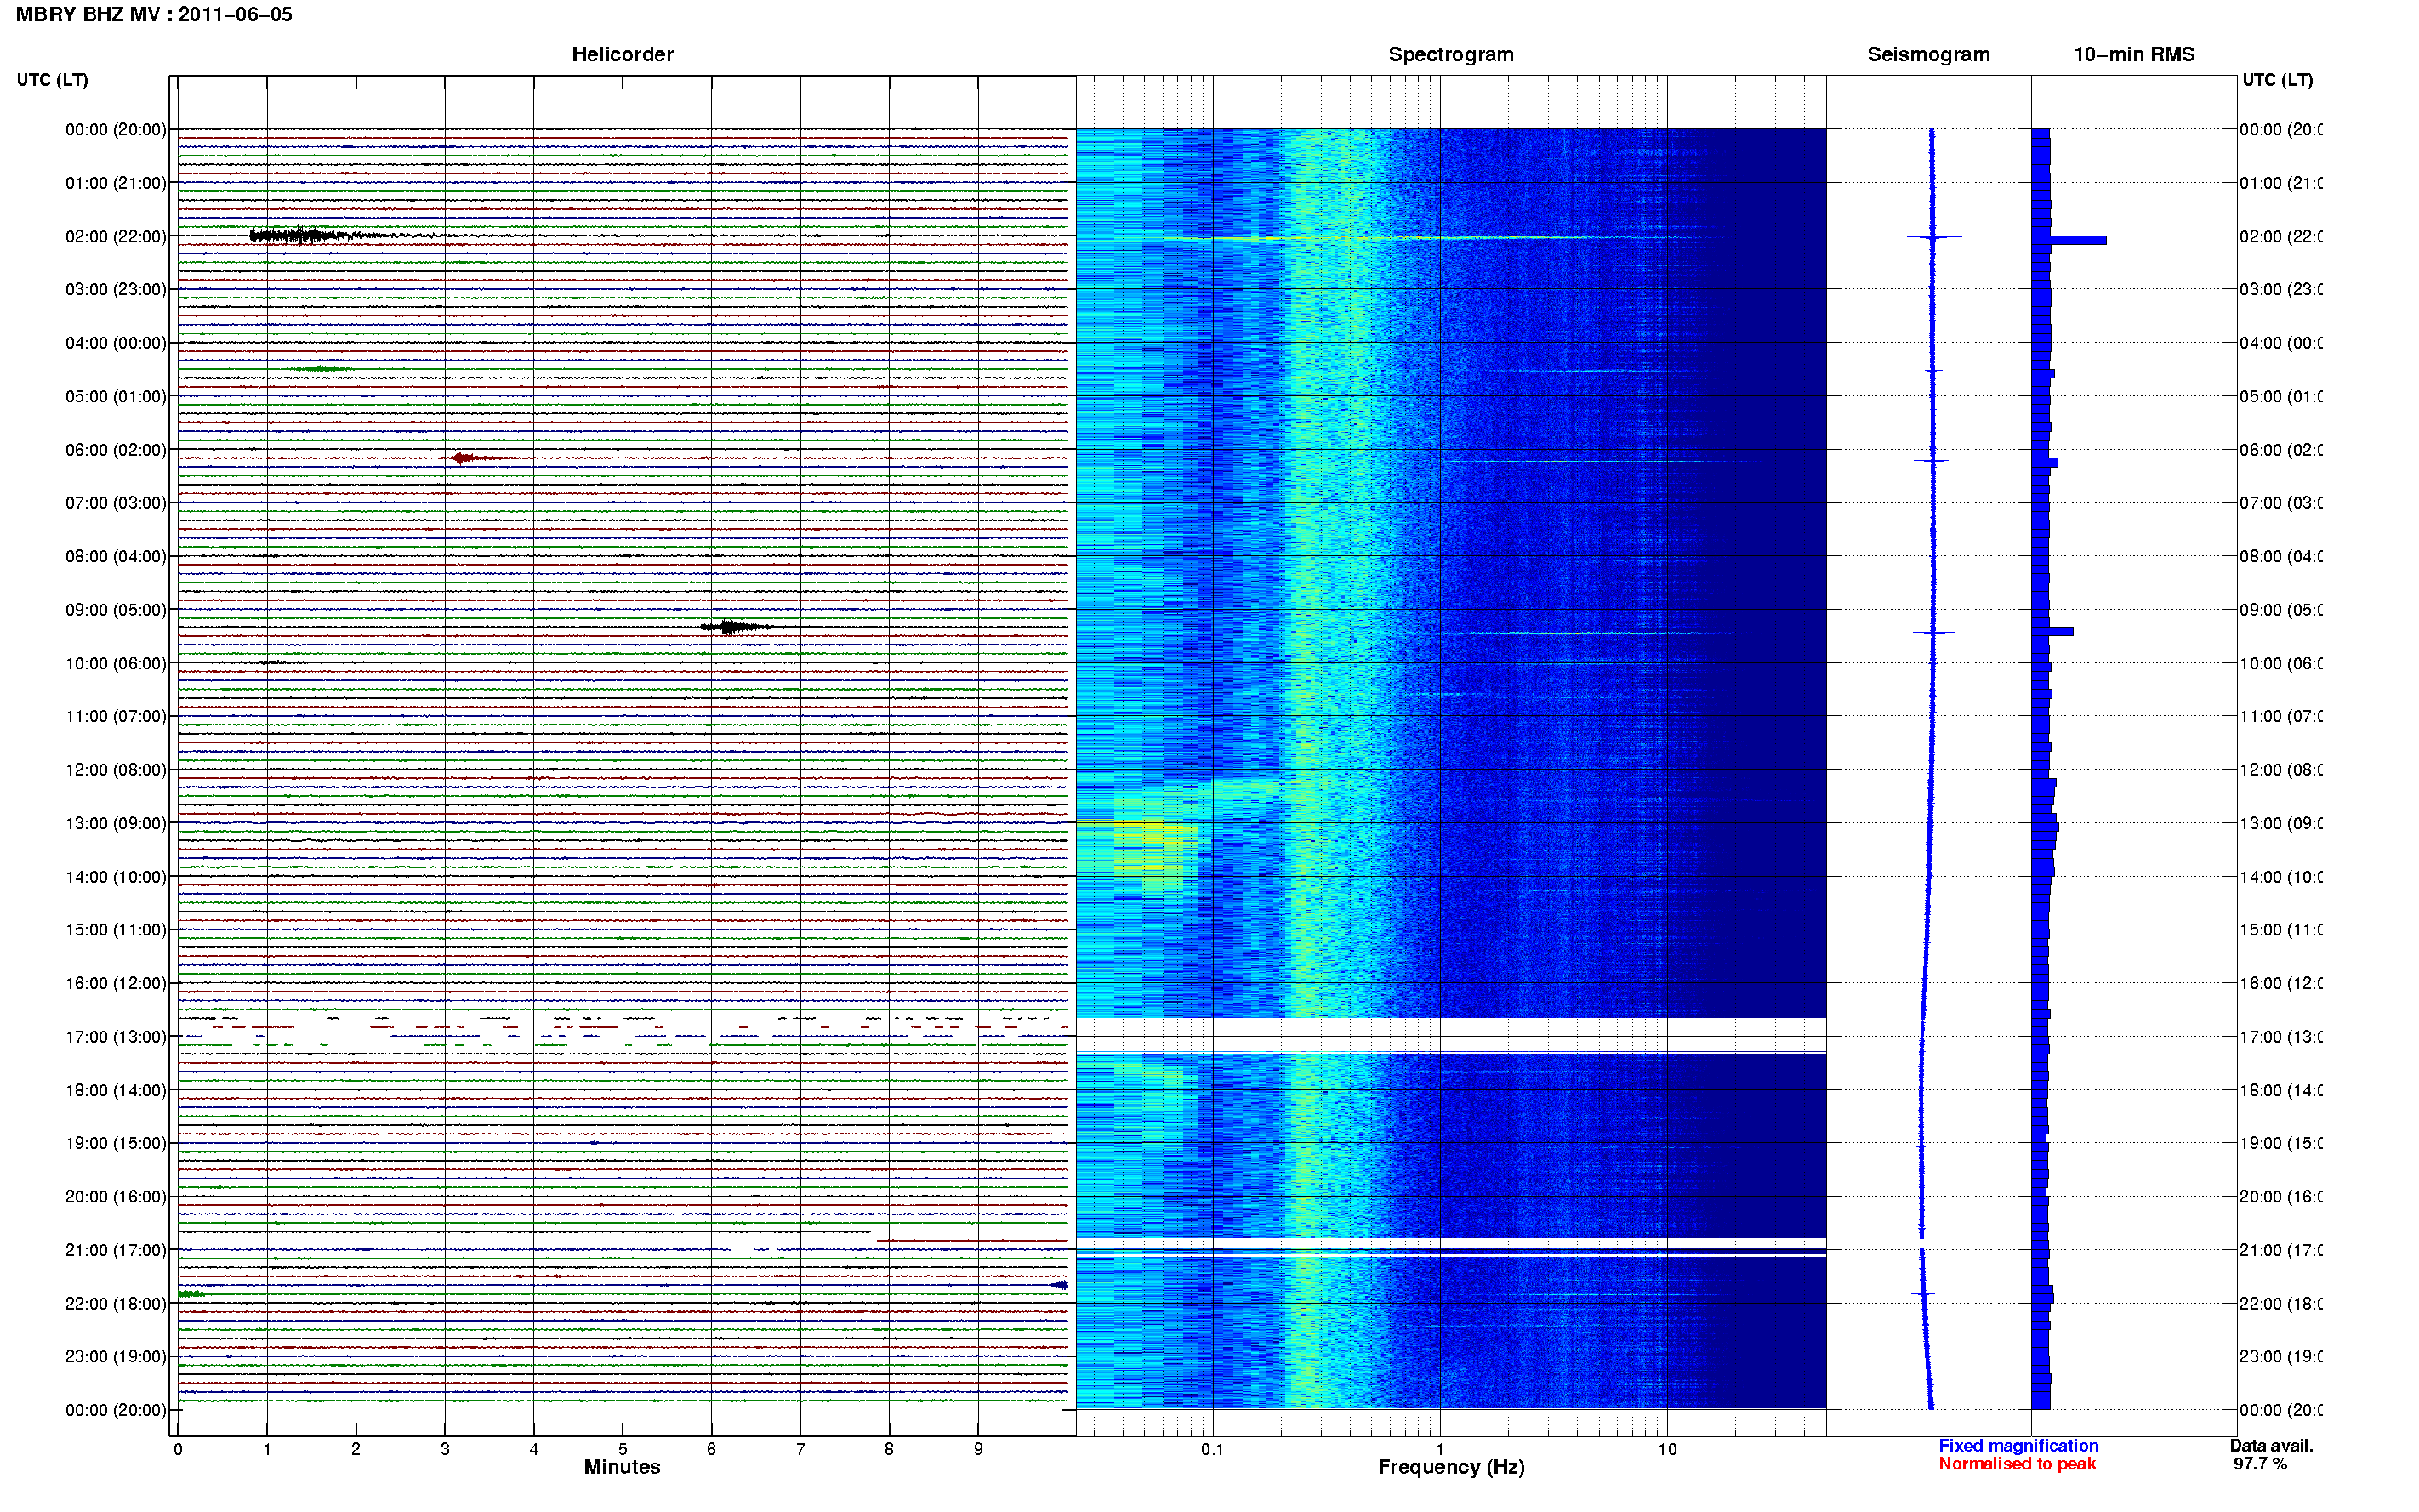2419x1512 pixels.
Task: Click right time label '18:00 (14:0' on RMS side
Action: coord(2281,1090)
